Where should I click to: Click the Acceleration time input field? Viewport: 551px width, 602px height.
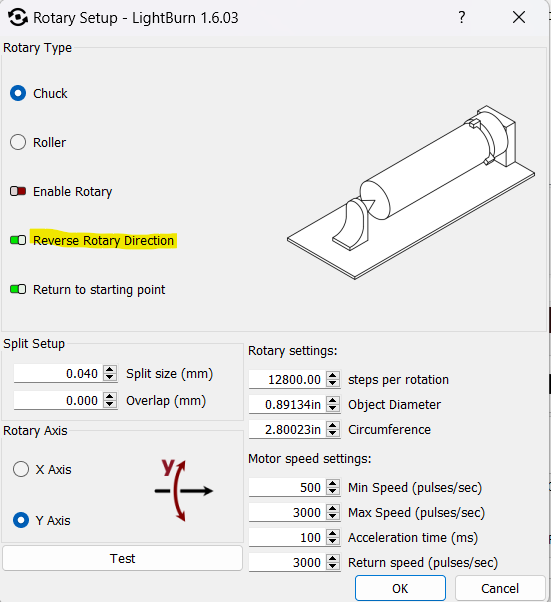[x=287, y=537]
